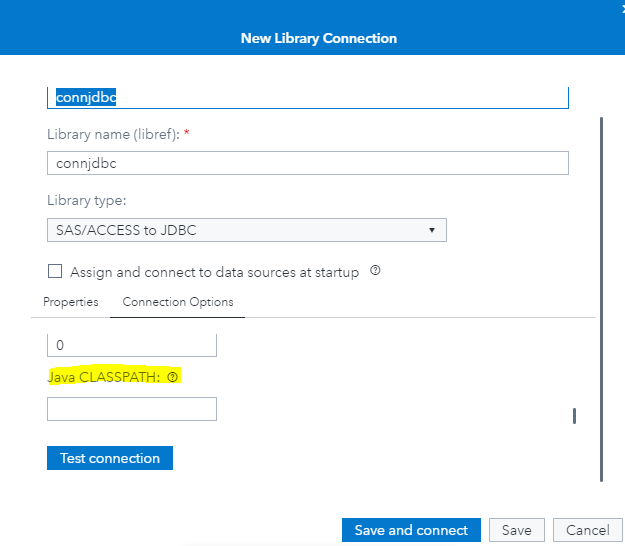Select the Connection Options tab
Image resolution: width=625 pixels, height=546 pixels.
coord(178,302)
